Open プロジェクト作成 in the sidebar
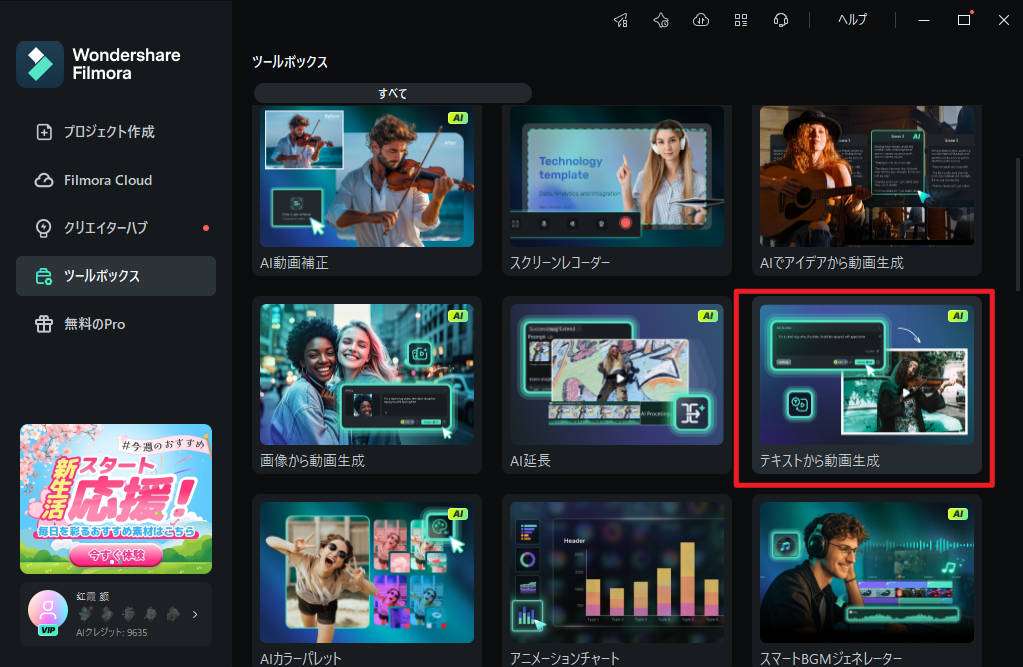This screenshot has height=667, width=1023. pyautogui.click(x=108, y=132)
